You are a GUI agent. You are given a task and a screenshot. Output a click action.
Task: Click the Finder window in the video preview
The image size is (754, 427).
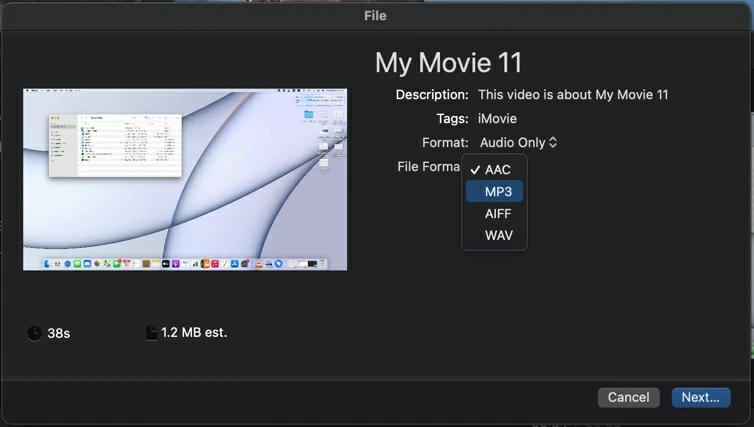(x=115, y=145)
